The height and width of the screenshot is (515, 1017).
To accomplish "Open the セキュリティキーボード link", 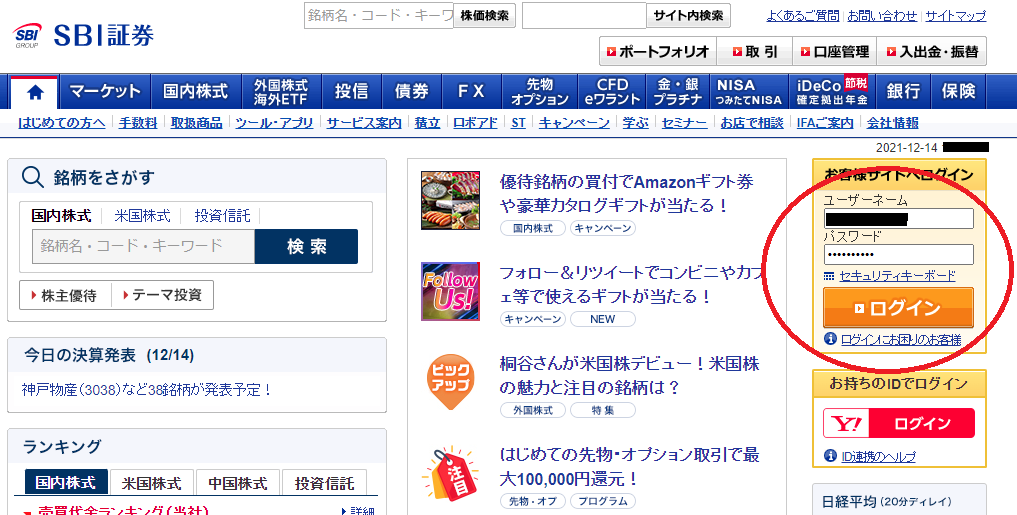I will coord(897,276).
